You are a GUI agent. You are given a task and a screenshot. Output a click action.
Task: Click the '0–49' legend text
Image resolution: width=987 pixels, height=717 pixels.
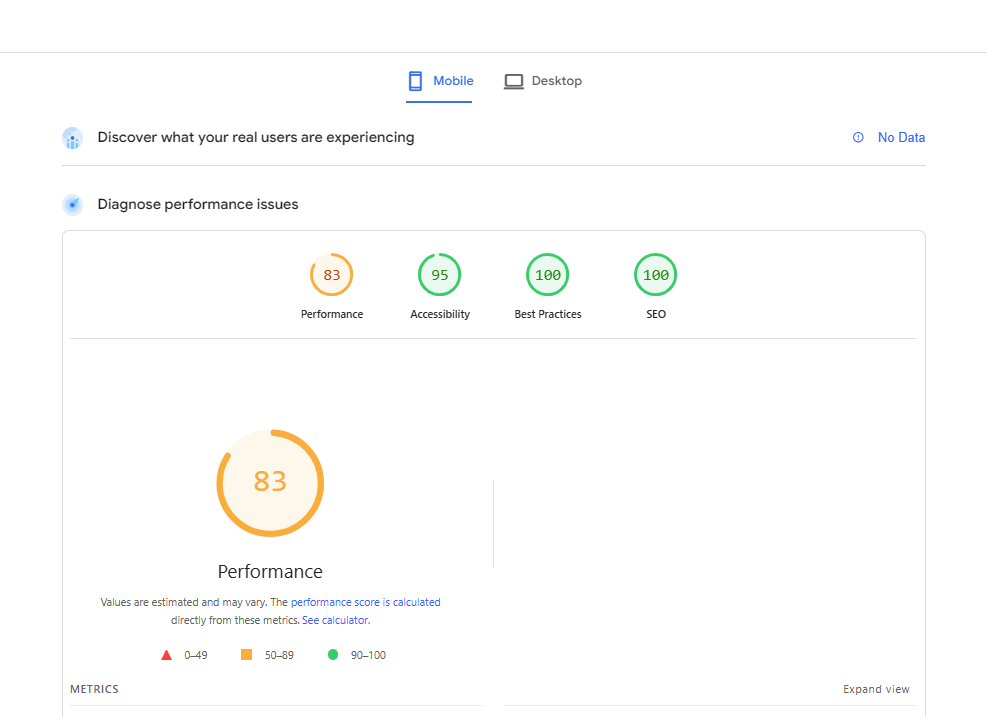point(196,655)
